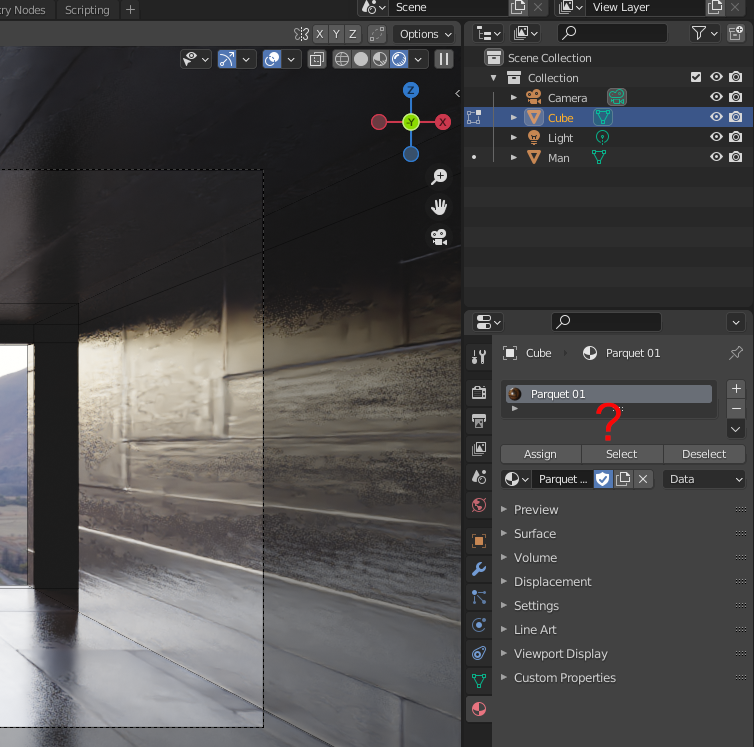
Task: Open the Object Data properties tab
Action: point(479,681)
